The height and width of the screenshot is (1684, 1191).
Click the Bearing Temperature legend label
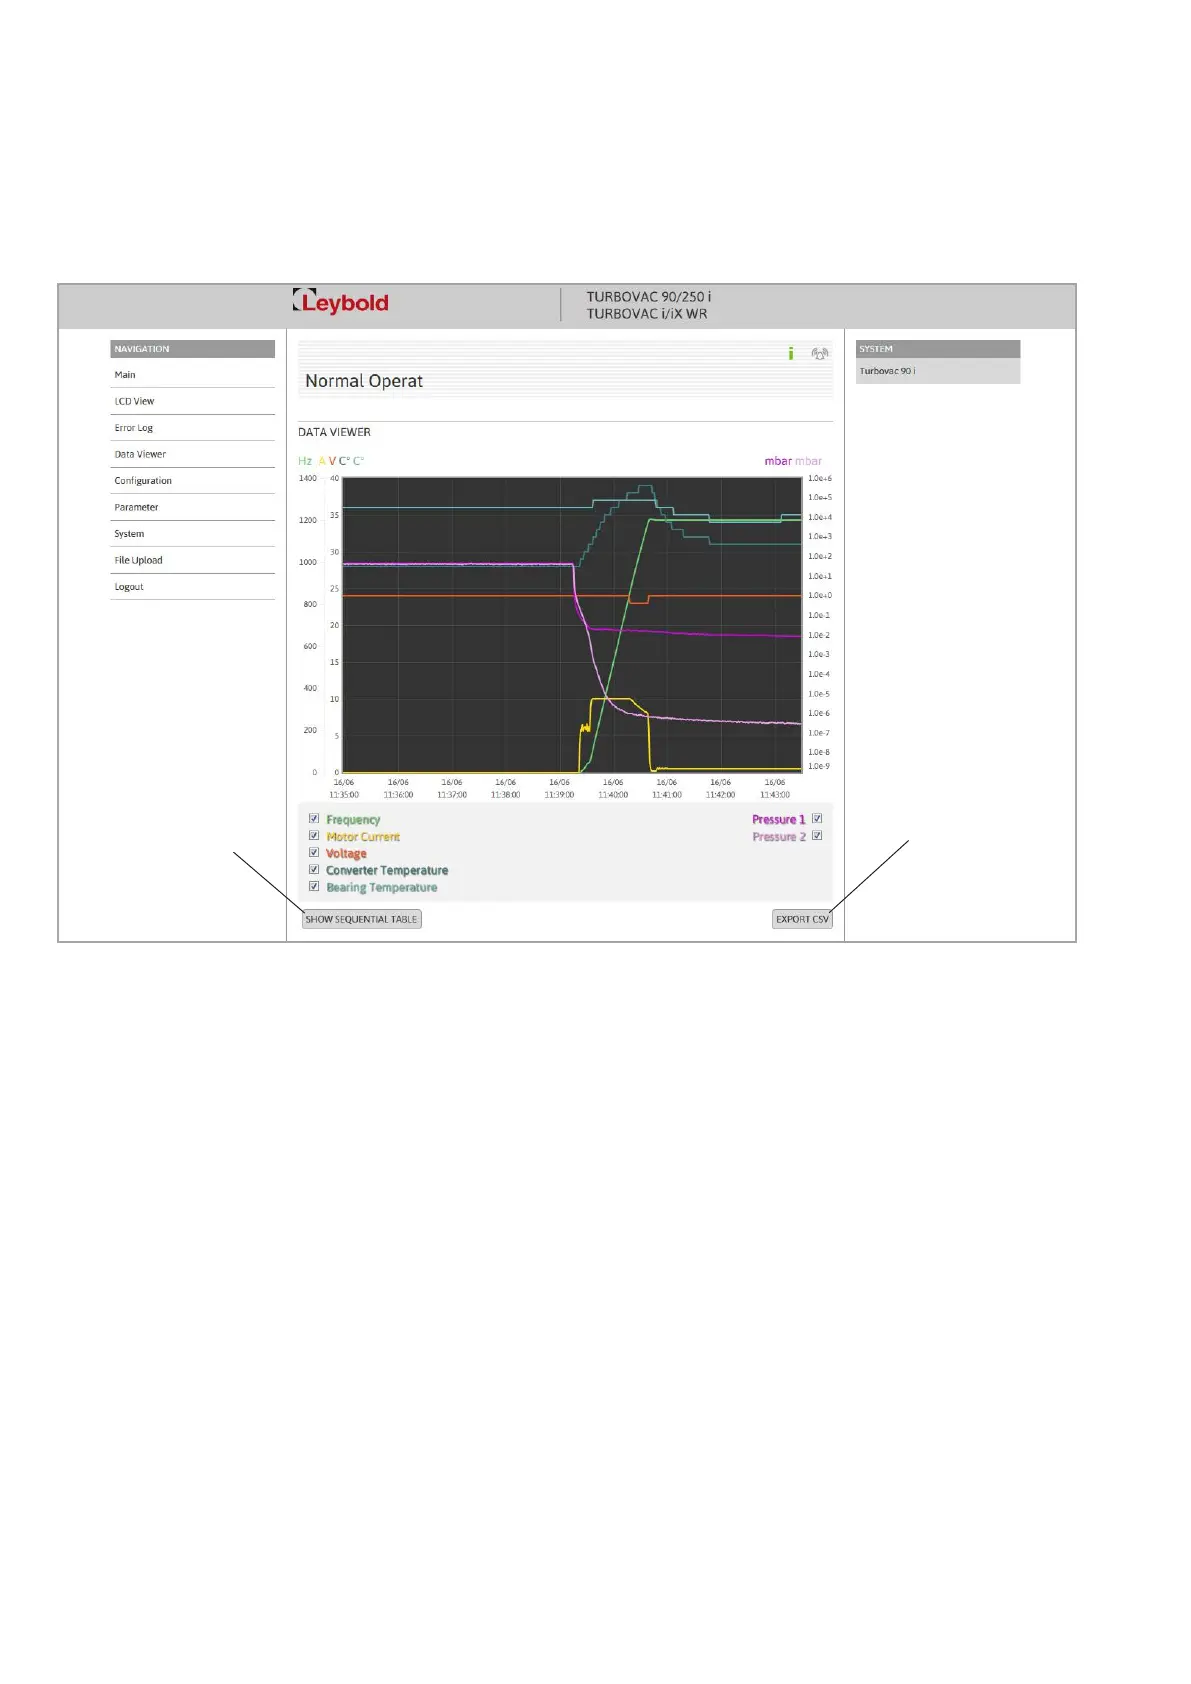381,888
